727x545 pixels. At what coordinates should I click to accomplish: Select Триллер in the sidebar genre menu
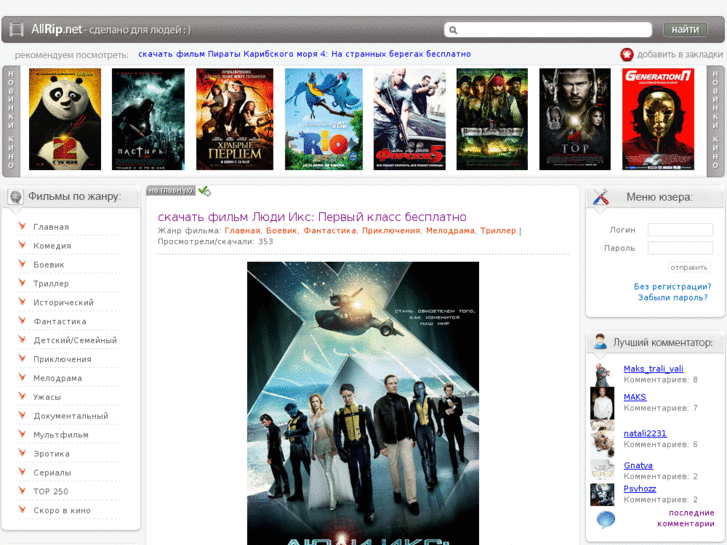pyautogui.click(x=51, y=284)
